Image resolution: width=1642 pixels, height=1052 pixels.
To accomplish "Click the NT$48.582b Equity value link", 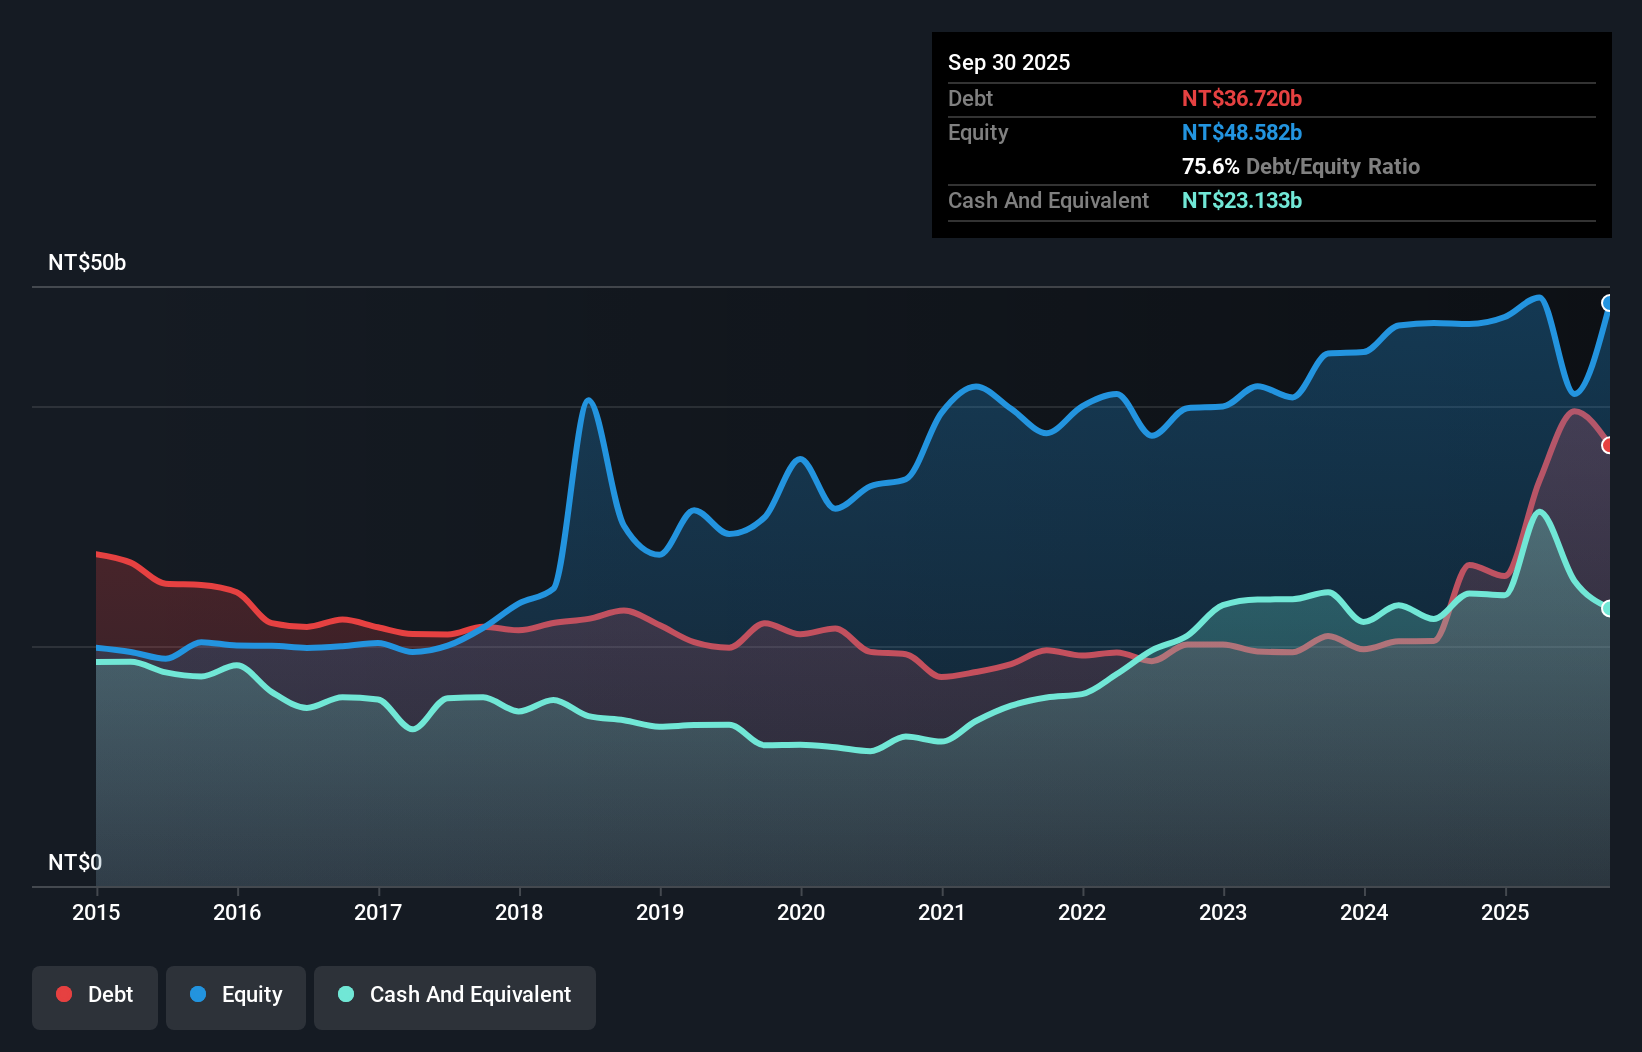I will [1241, 132].
